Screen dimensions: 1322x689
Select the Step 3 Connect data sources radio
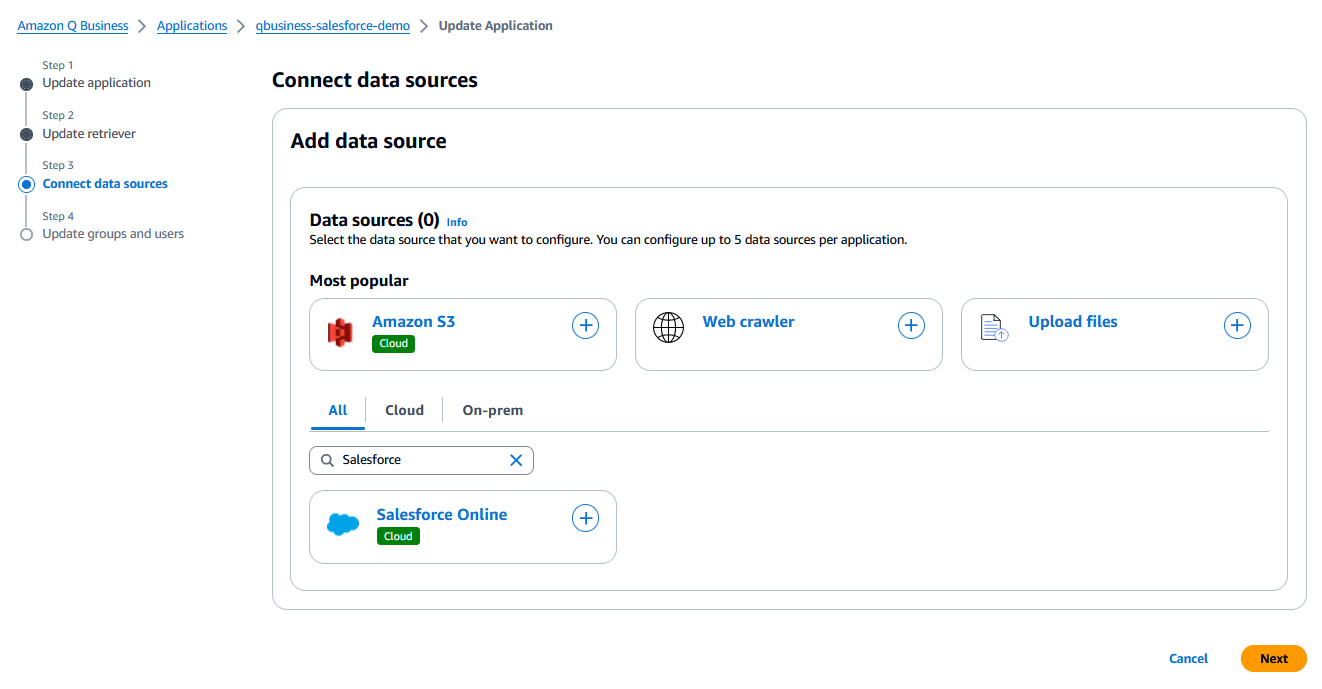pos(26,183)
